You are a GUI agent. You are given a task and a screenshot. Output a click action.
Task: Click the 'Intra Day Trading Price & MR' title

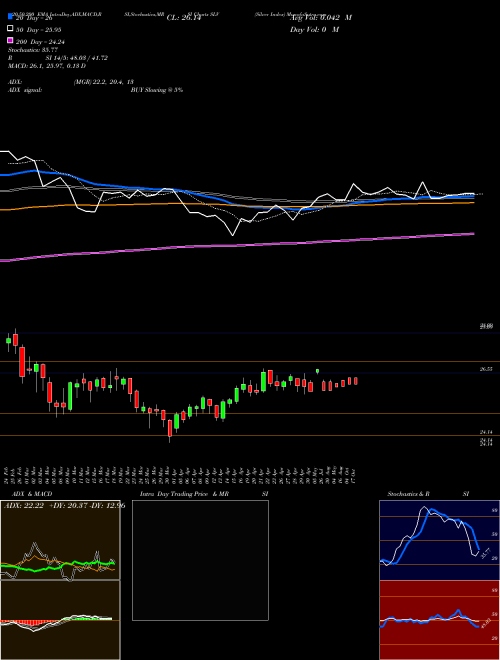coord(184,494)
